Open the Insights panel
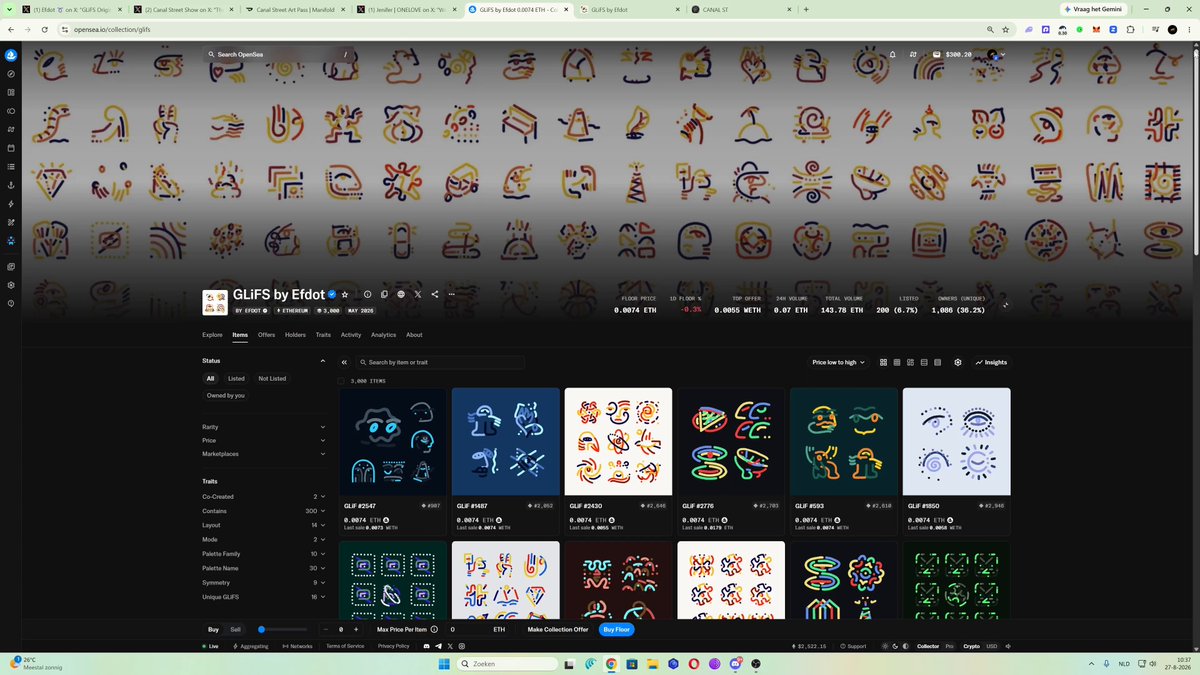This screenshot has height=675, width=1200. (992, 362)
